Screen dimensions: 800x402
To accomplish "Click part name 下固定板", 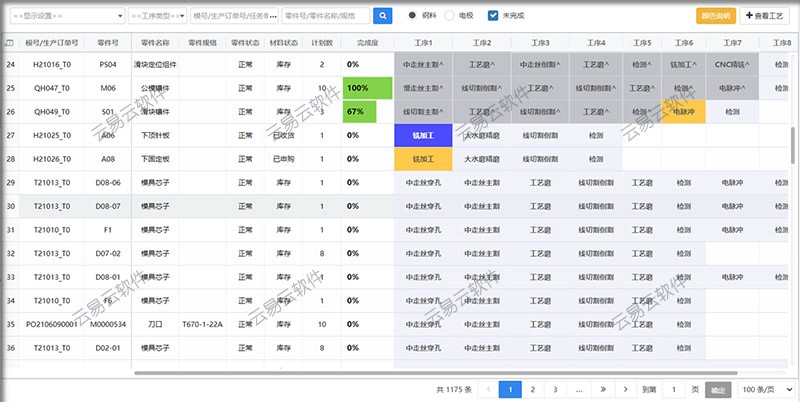I will (x=155, y=159).
